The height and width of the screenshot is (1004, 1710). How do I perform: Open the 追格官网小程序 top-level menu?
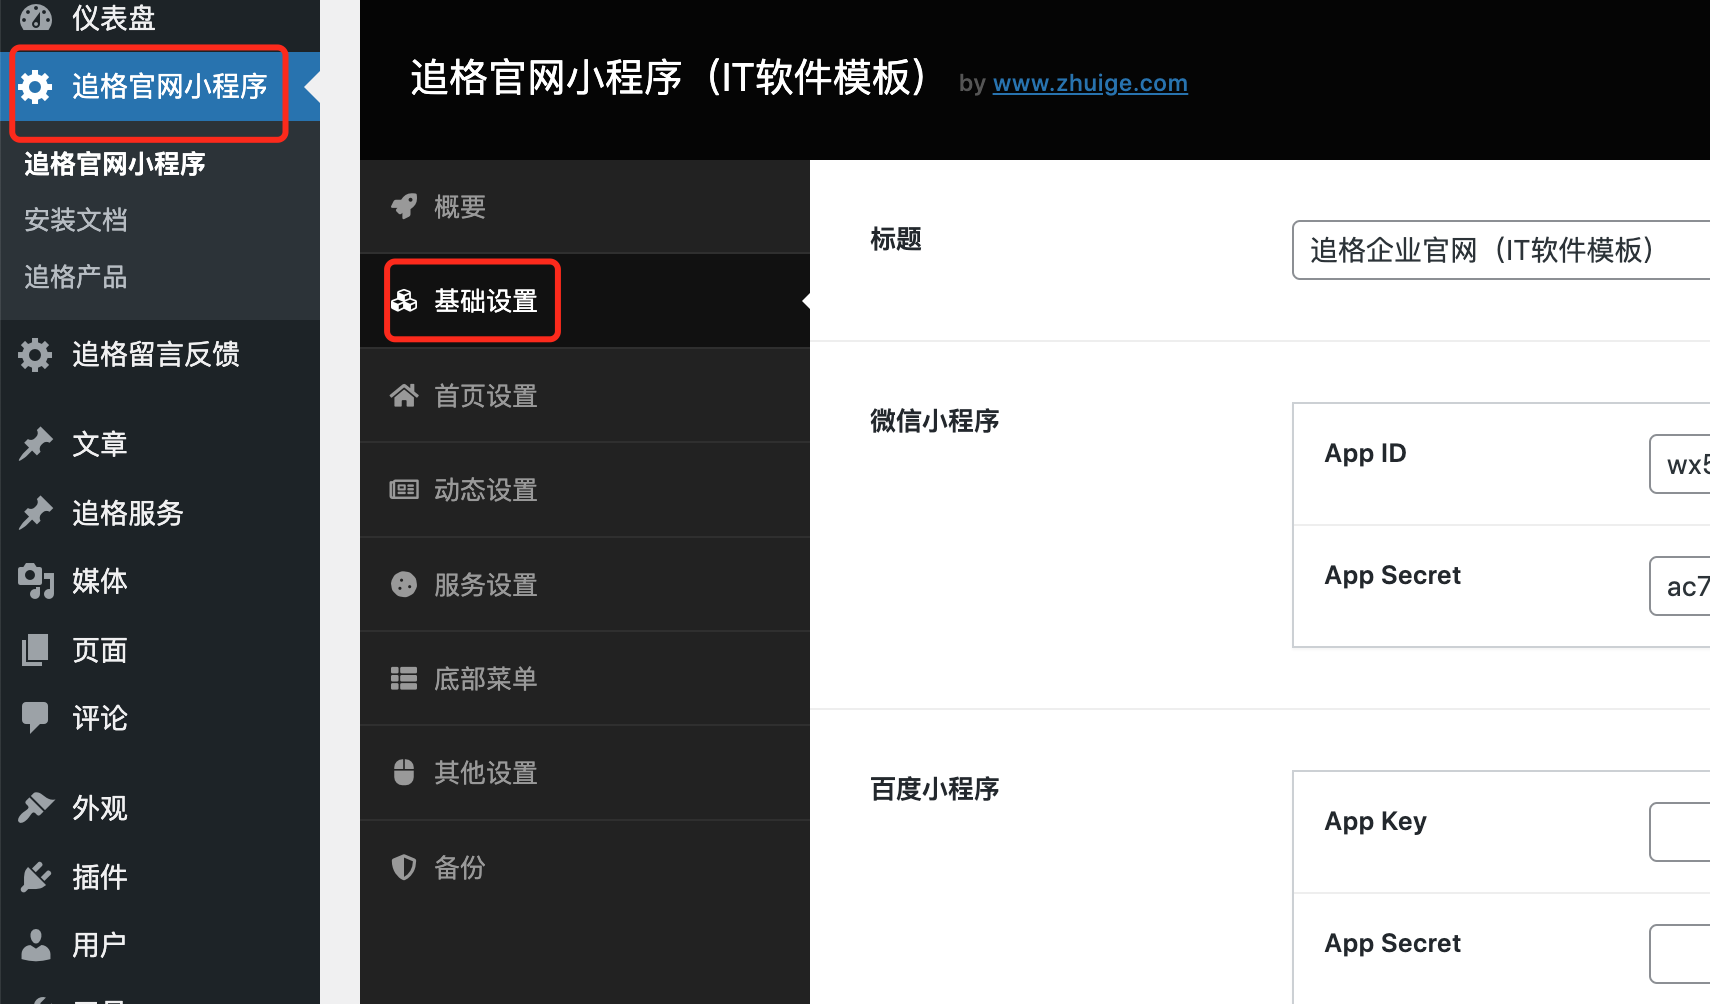160,87
